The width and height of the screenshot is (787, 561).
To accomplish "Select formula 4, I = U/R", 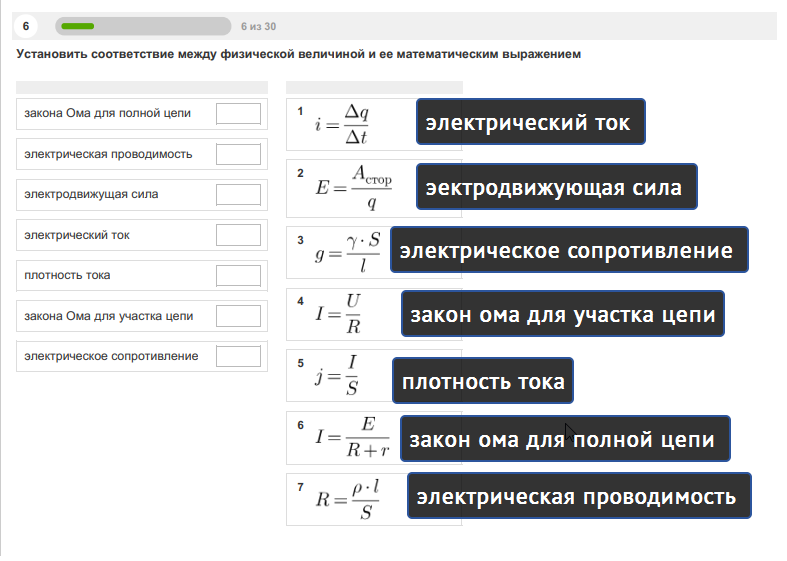I will pos(338,314).
